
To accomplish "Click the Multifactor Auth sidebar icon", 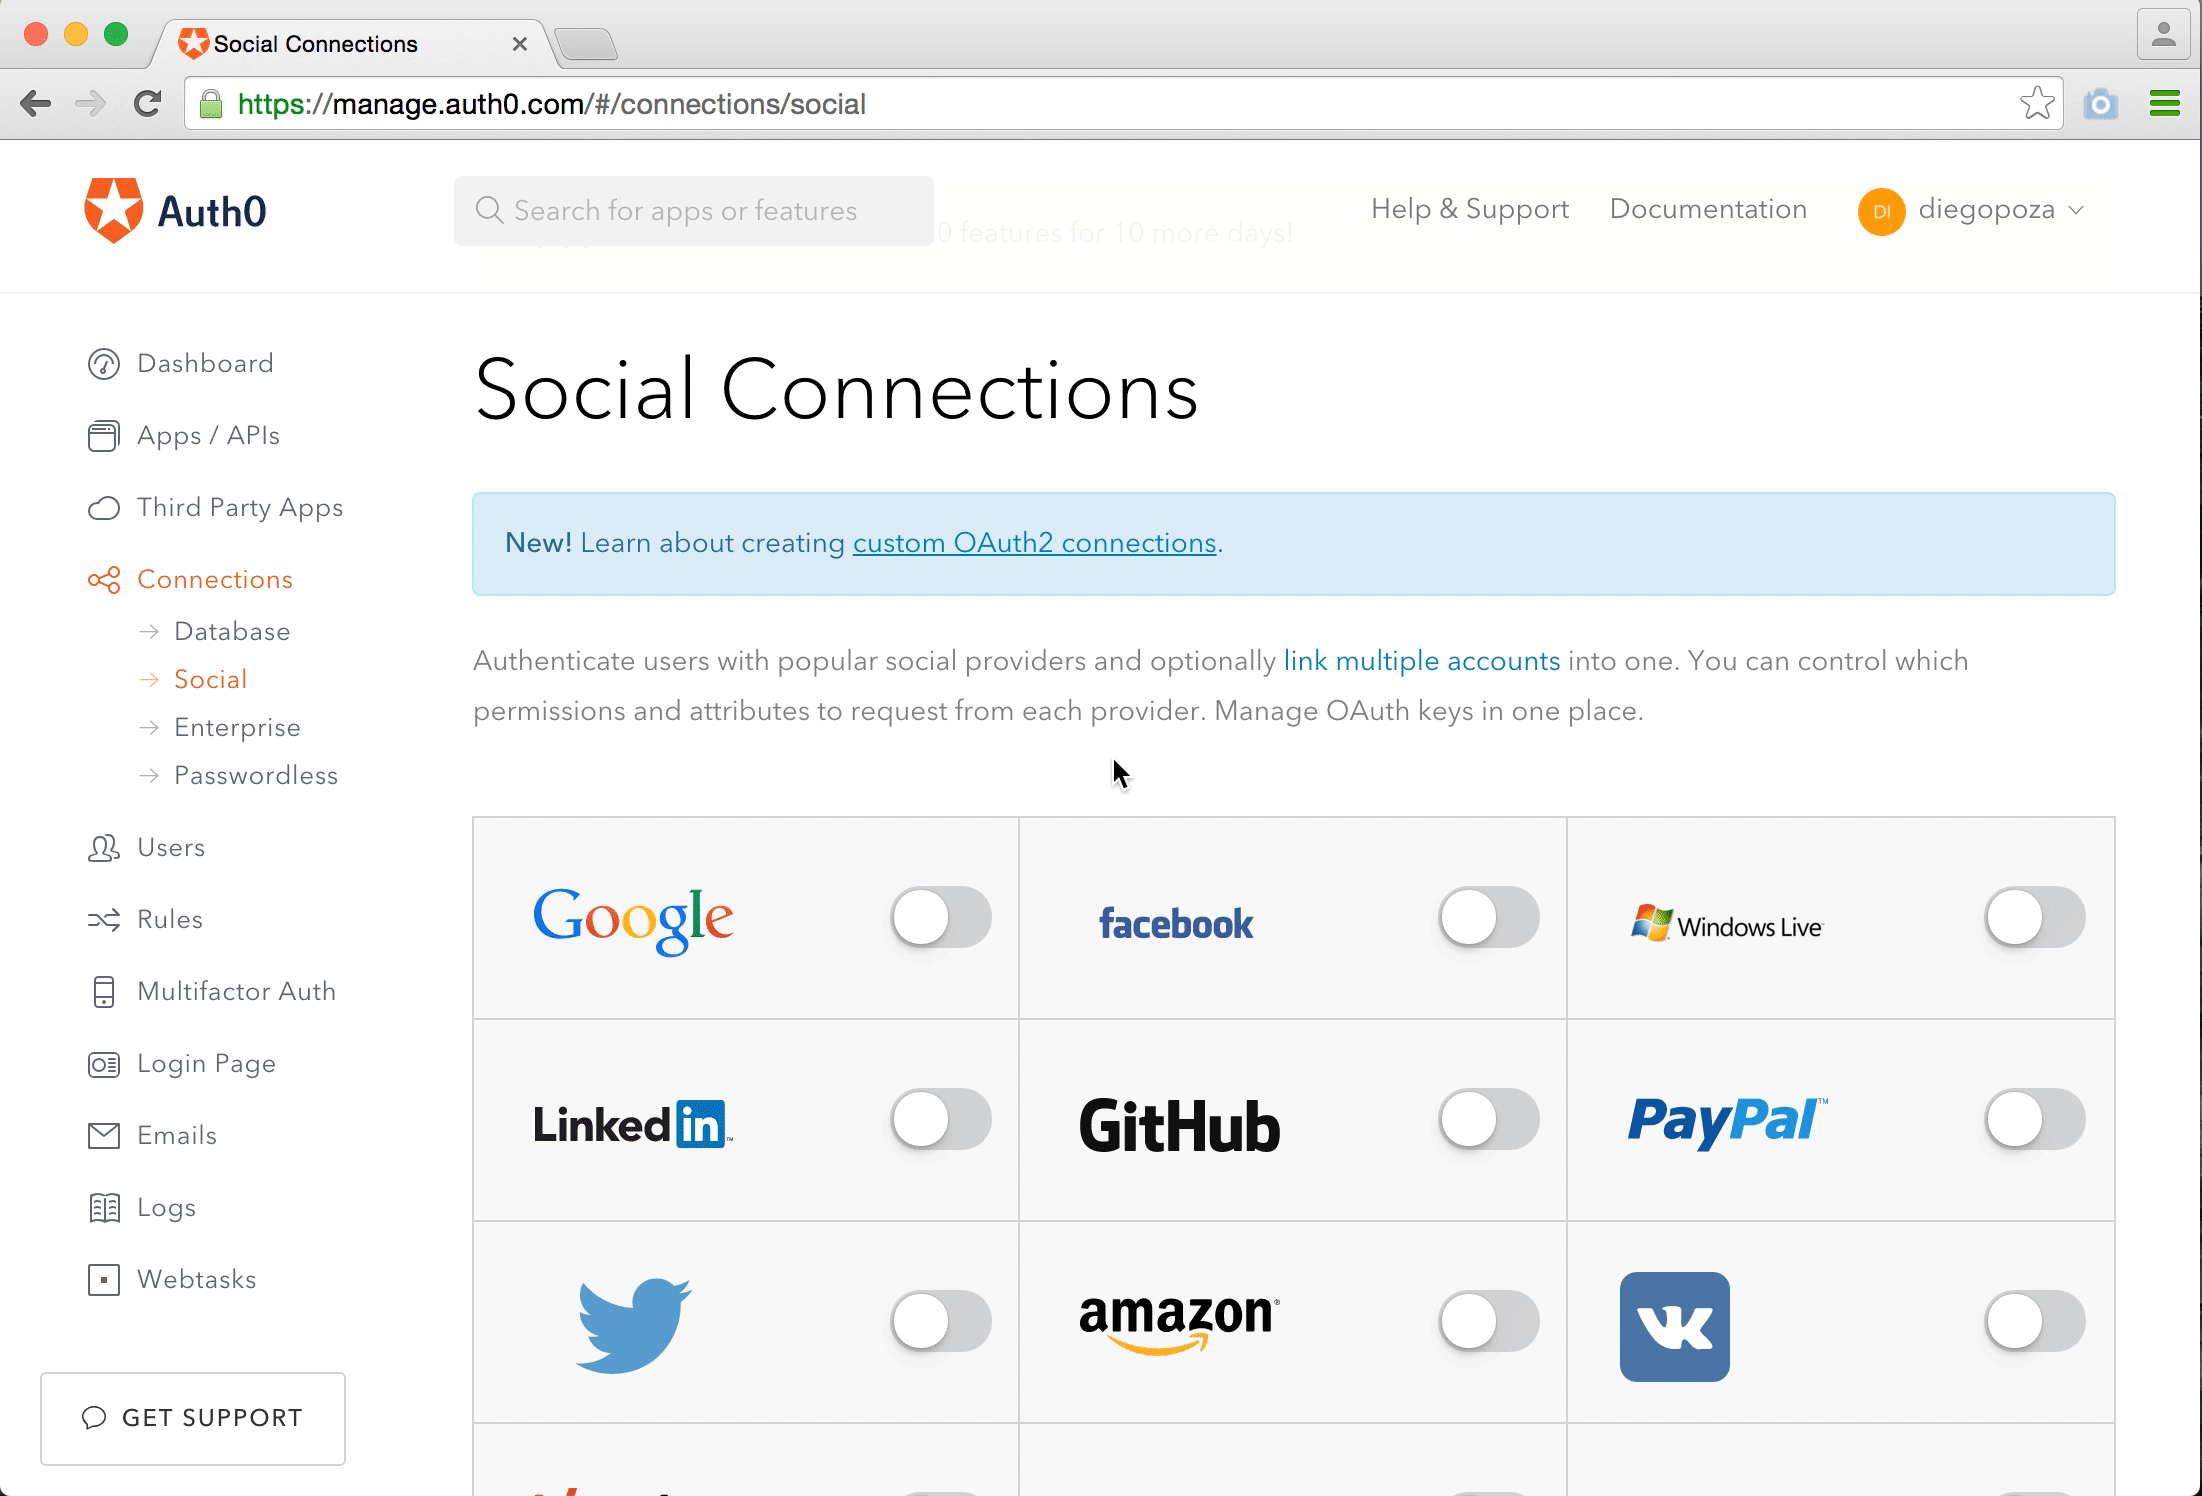I will (104, 990).
